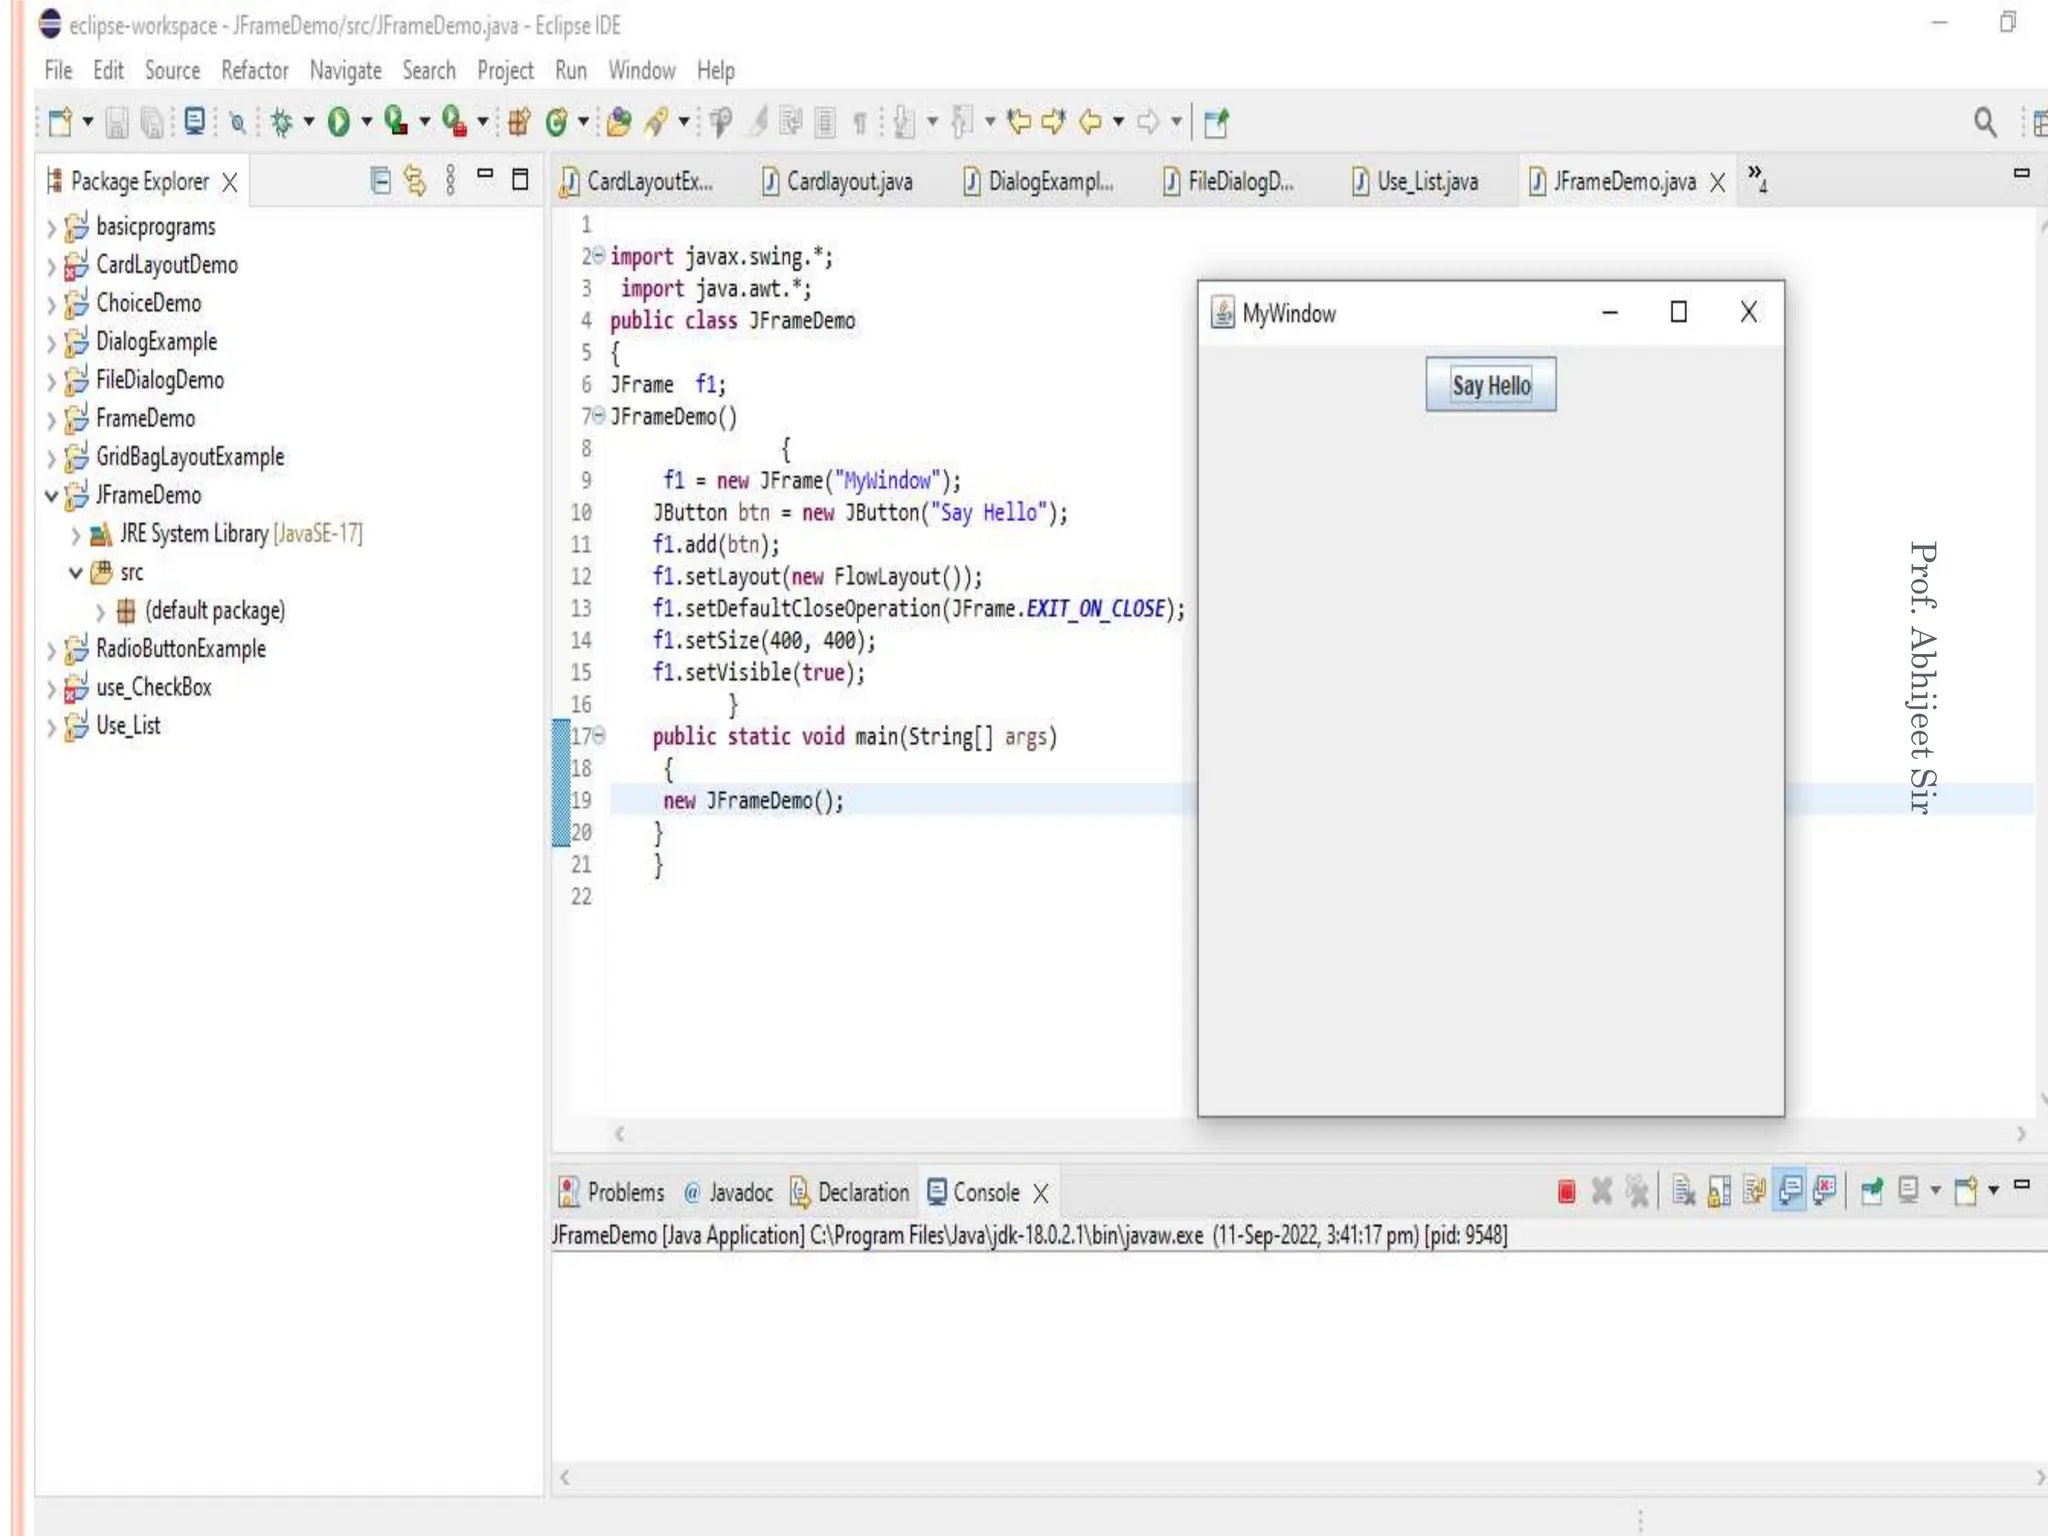The image size is (2048, 1536).
Task: Collapse the JFrameDemo project tree node
Action: [x=51, y=495]
